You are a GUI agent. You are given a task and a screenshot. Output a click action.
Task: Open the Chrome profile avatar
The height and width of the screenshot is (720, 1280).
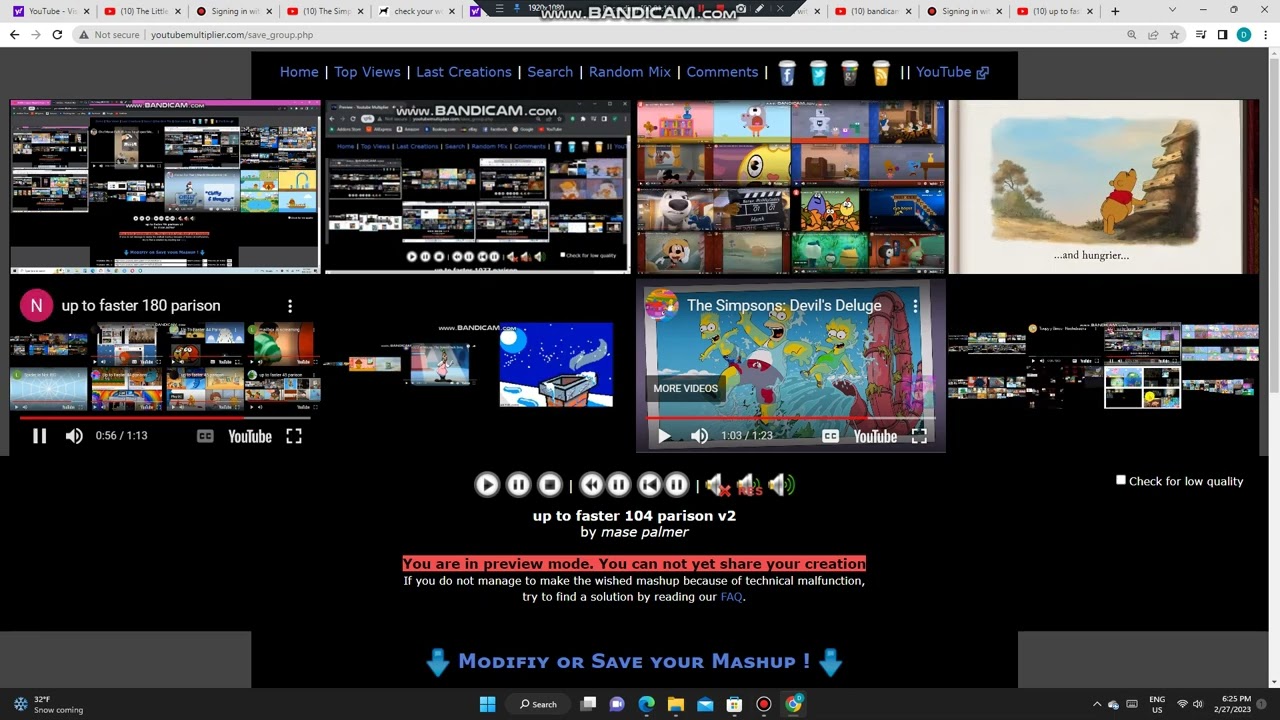tap(1244, 34)
